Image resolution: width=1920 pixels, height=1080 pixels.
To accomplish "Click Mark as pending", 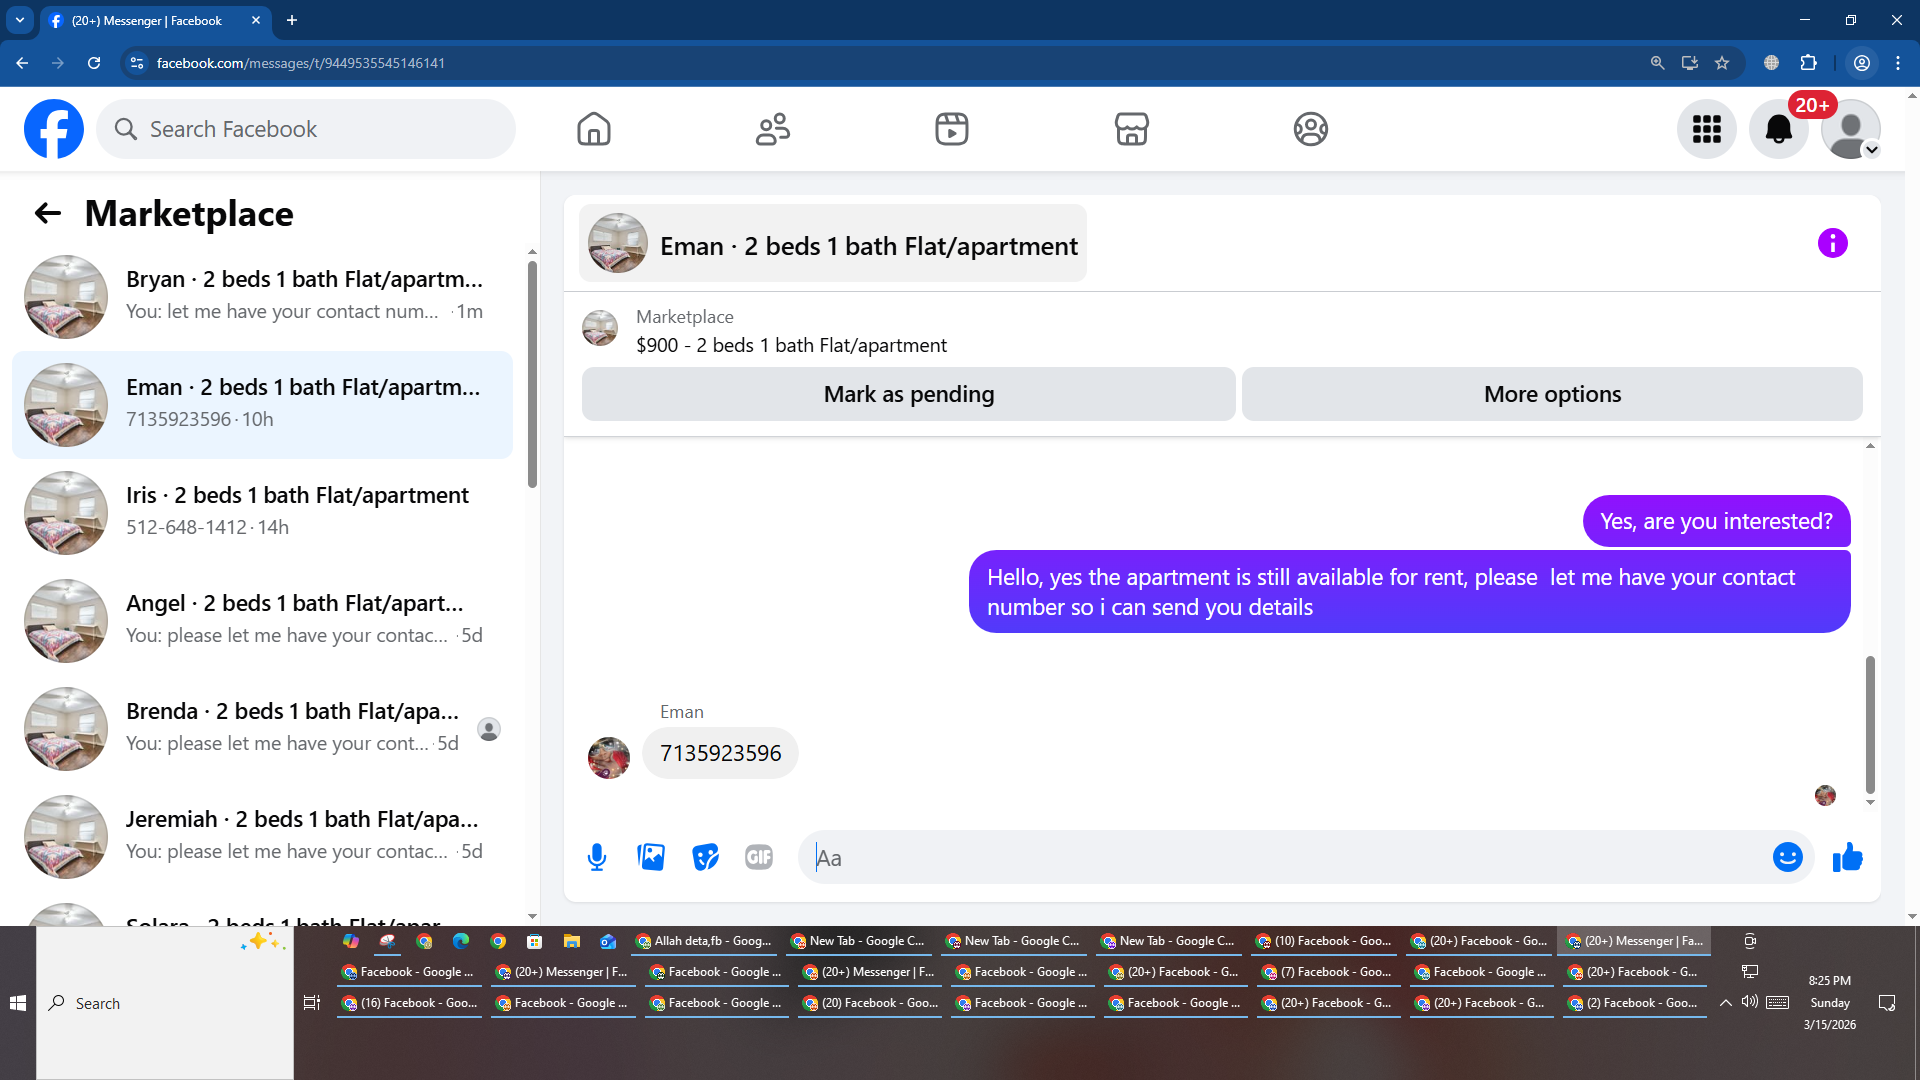I will pyautogui.click(x=908, y=394).
